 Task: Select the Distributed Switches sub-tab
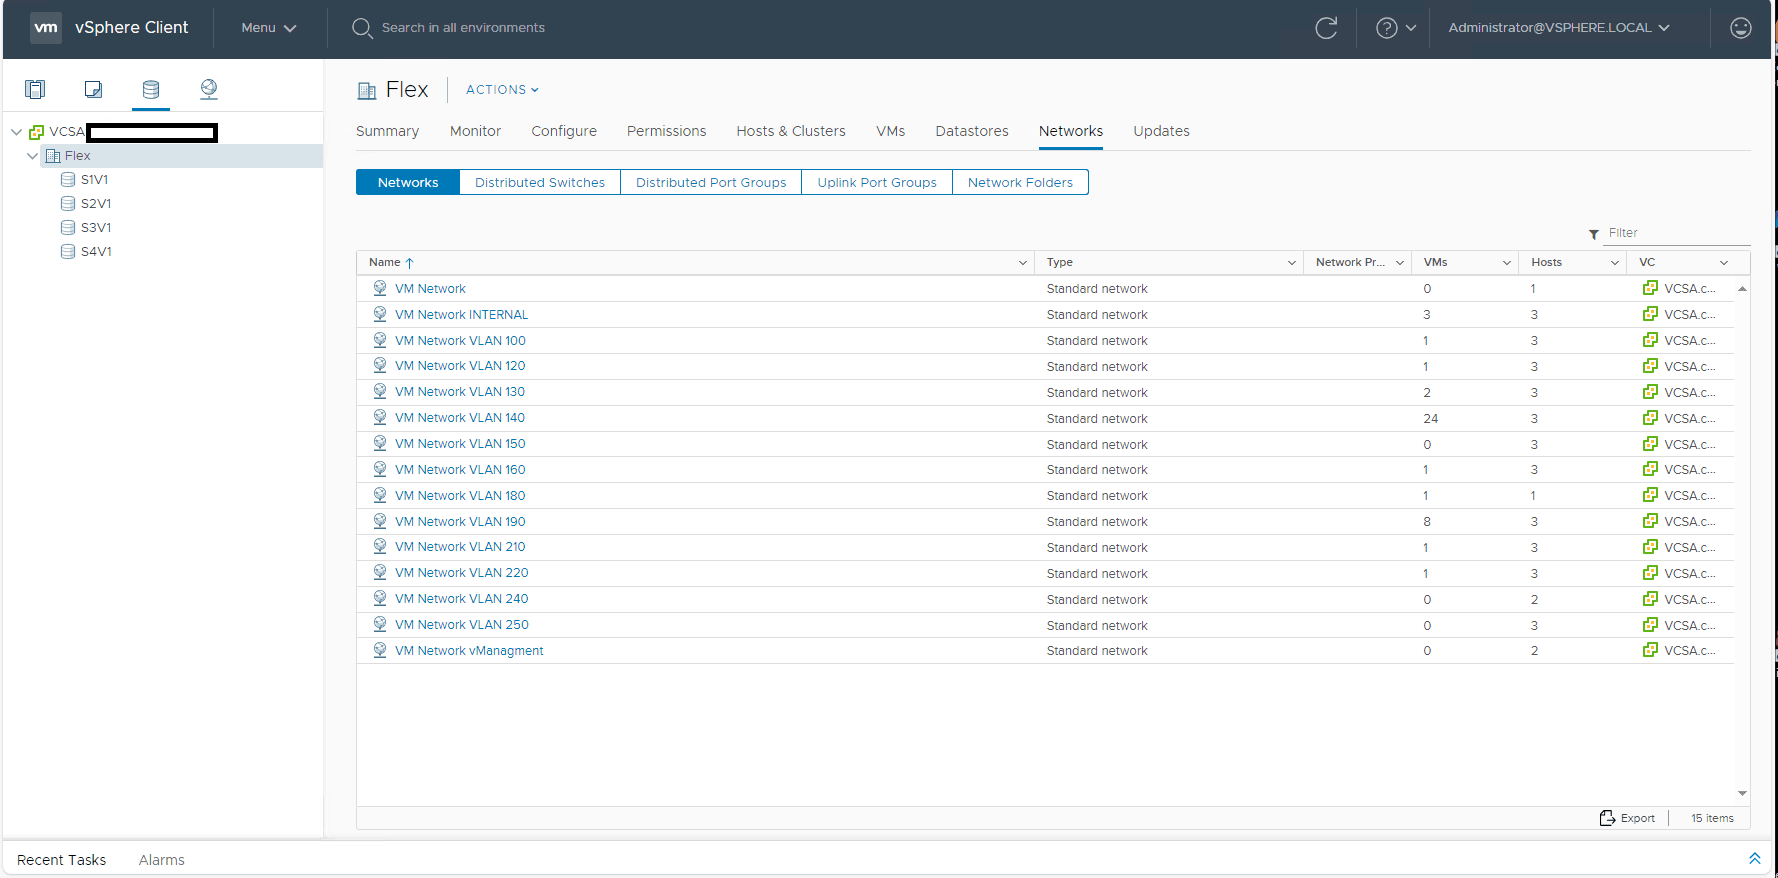[540, 182]
